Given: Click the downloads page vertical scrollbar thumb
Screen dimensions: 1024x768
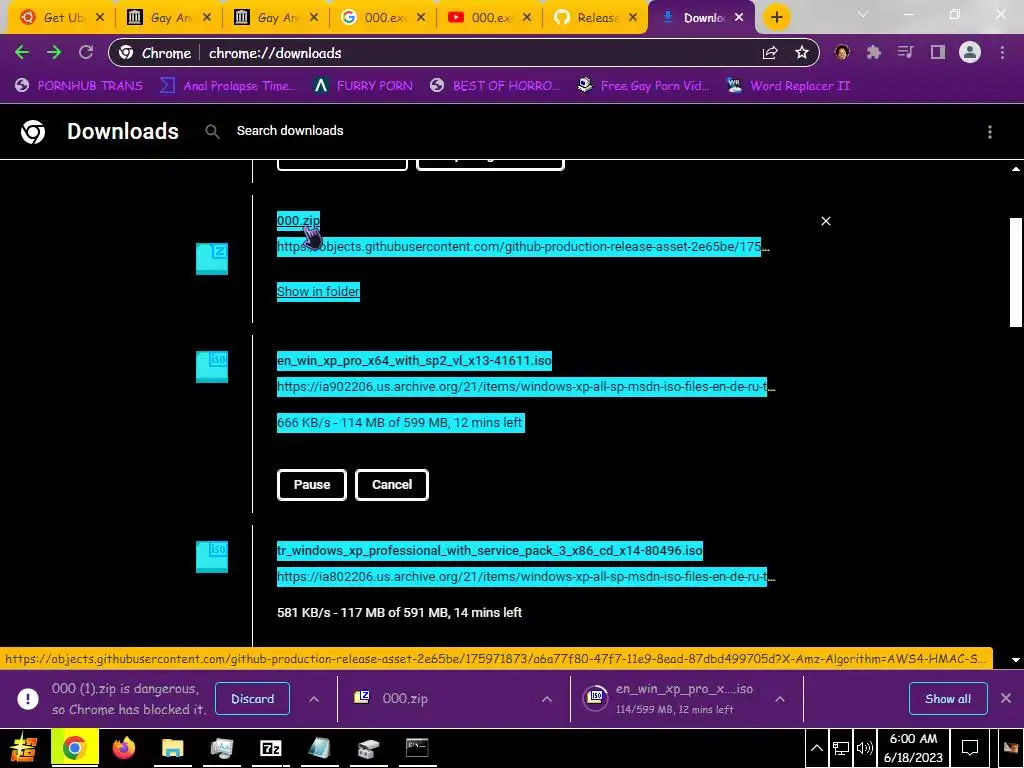Looking at the screenshot, I should pos(1015,272).
